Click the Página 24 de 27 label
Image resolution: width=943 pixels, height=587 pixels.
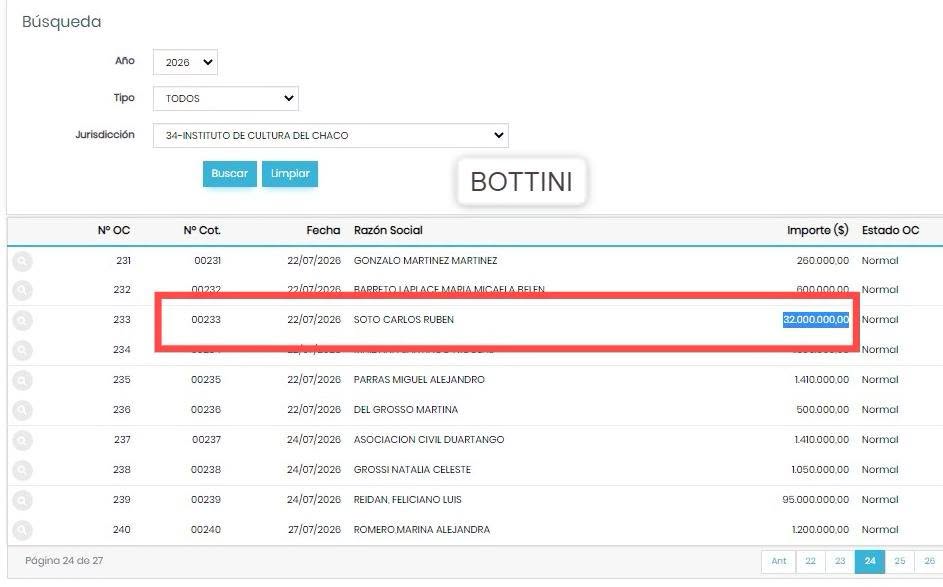pyautogui.click(x=64, y=561)
